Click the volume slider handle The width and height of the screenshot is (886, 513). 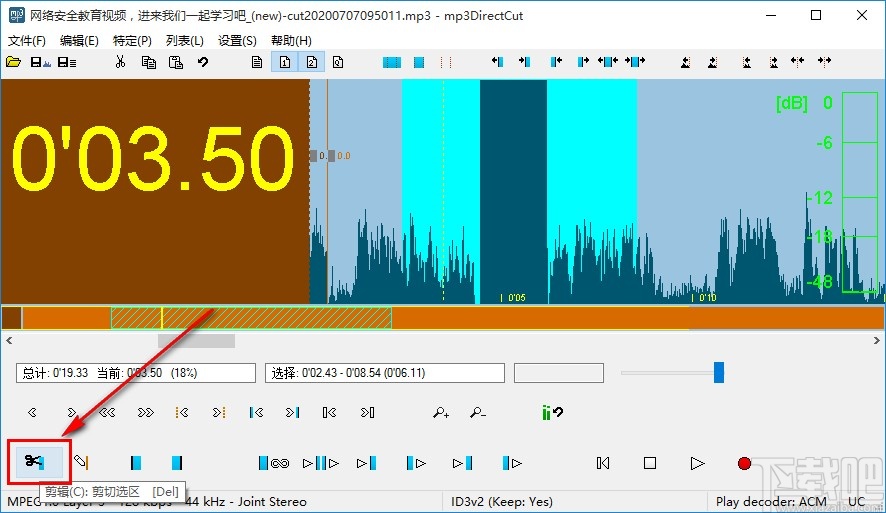(x=718, y=373)
